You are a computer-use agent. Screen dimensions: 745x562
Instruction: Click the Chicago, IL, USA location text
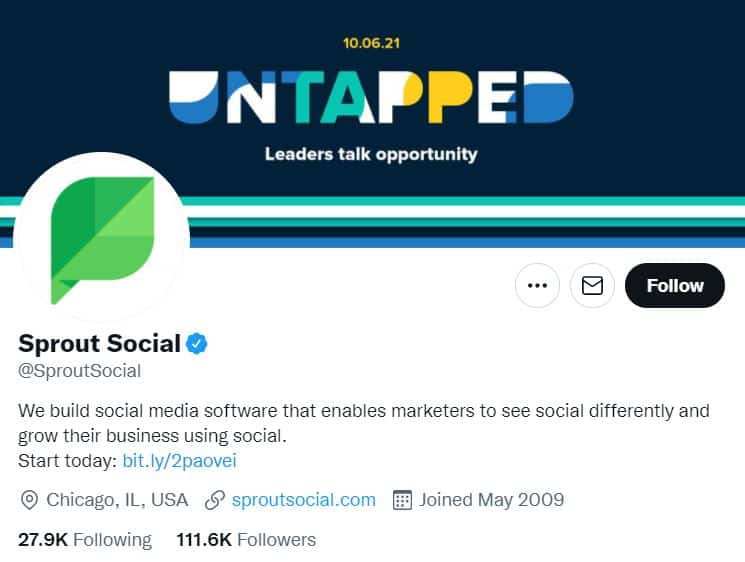117,499
